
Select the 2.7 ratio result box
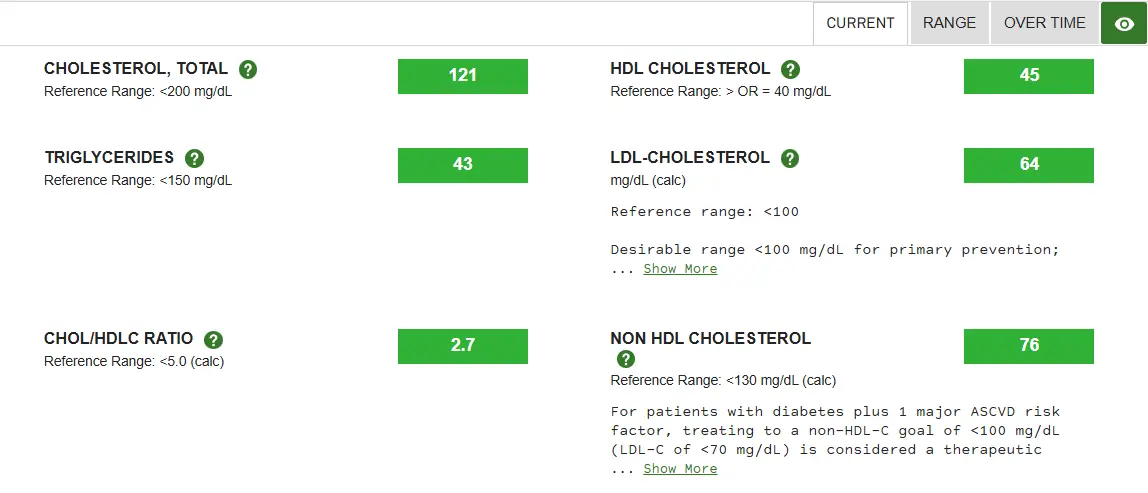(x=462, y=346)
